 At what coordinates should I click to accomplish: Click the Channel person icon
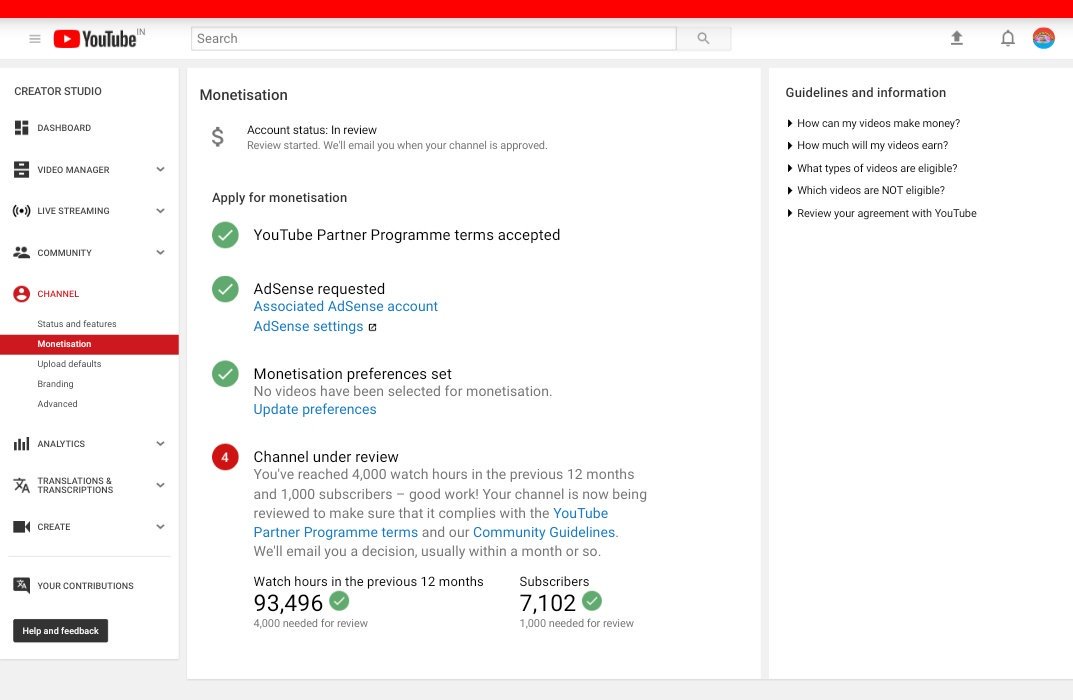[x=22, y=294]
